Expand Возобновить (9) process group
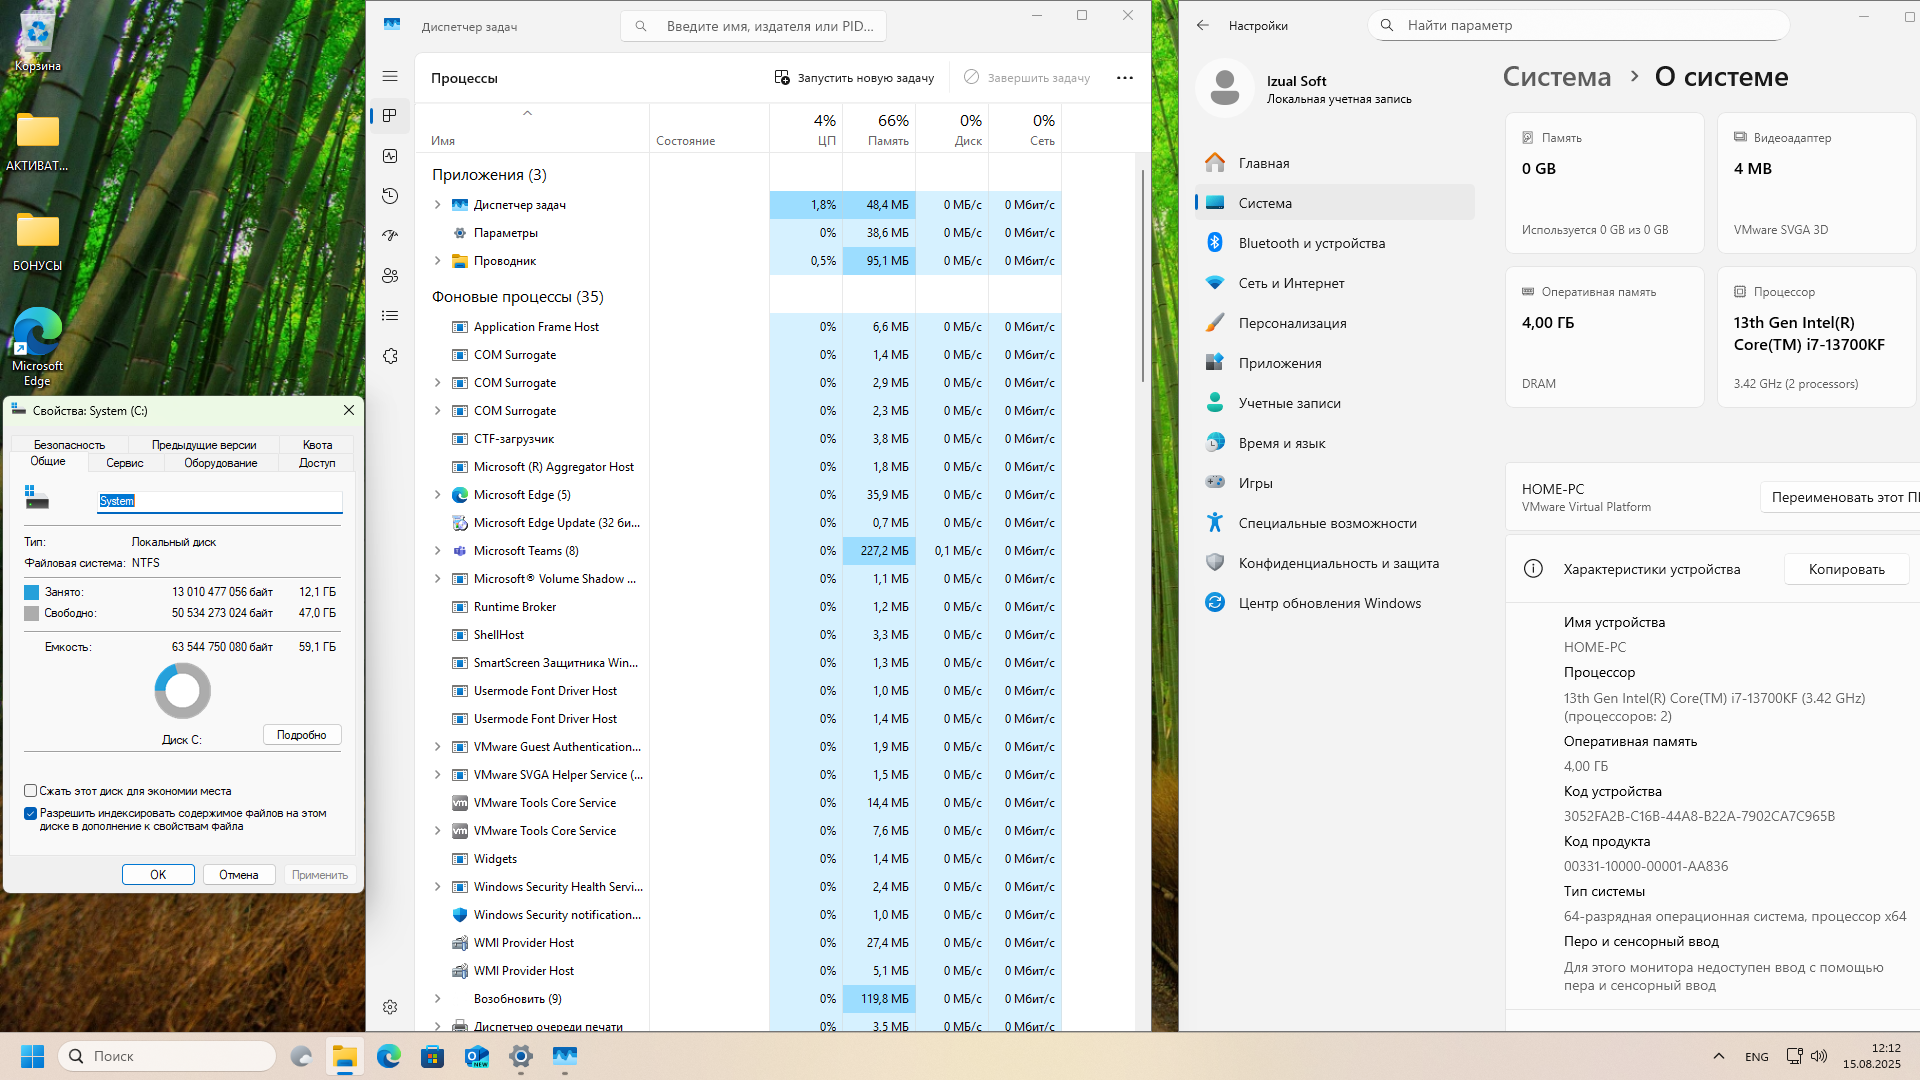Image resolution: width=1920 pixels, height=1080 pixels. [x=437, y=999]
